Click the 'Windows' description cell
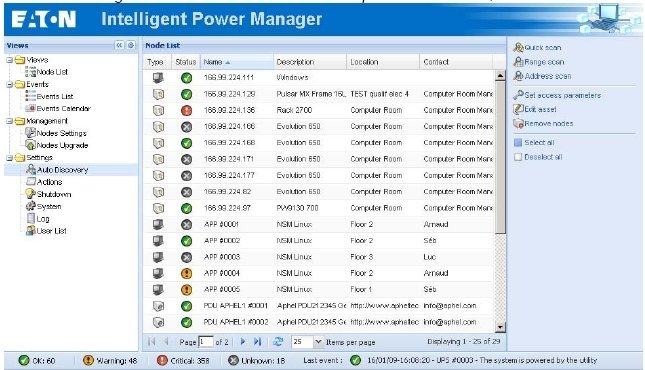This screenshot has height=370, width=645. (x=292, y=78)
